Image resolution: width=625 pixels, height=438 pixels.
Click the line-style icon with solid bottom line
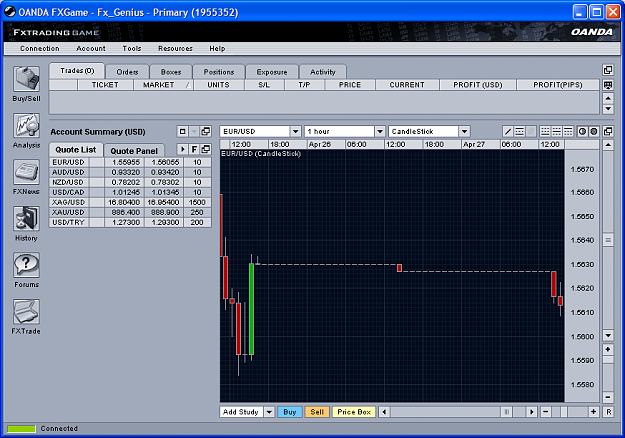545,132
